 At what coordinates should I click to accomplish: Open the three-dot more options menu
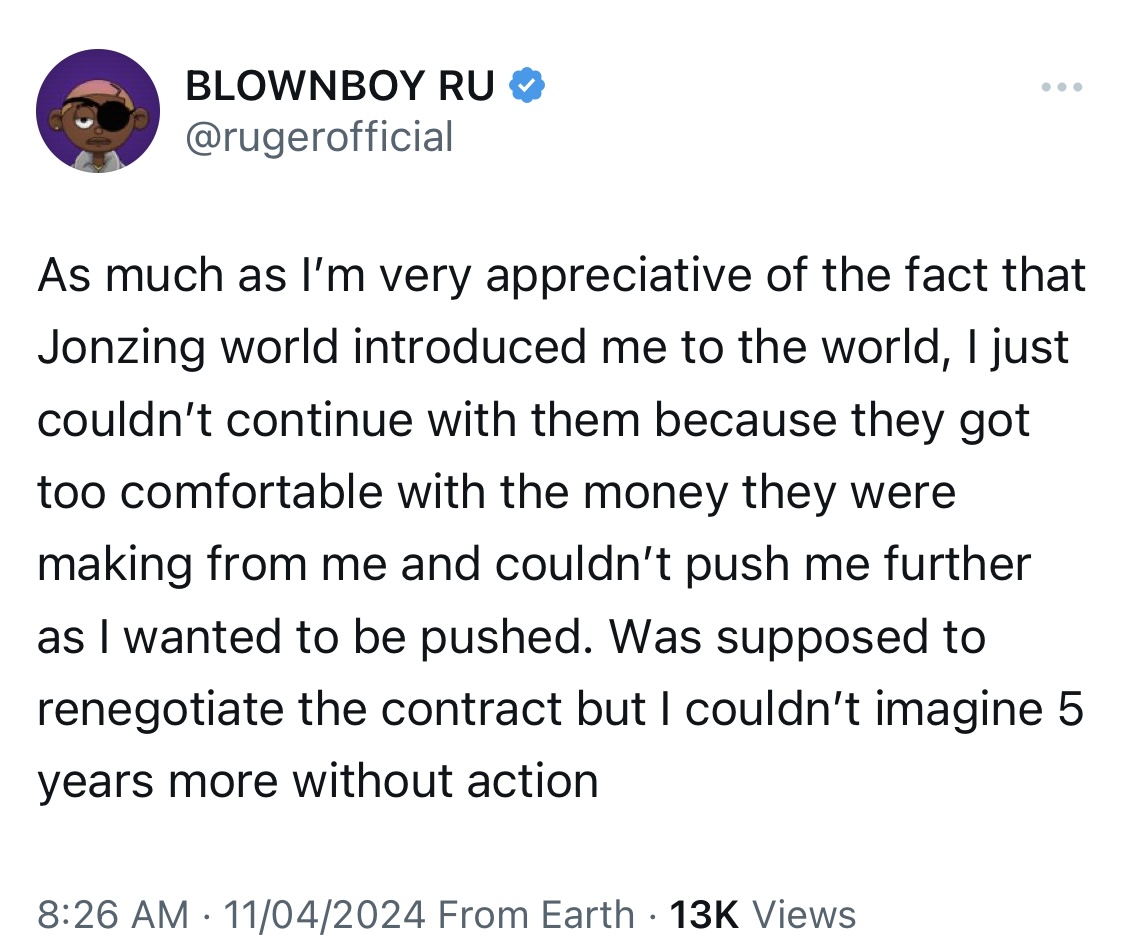[1062, 88]
